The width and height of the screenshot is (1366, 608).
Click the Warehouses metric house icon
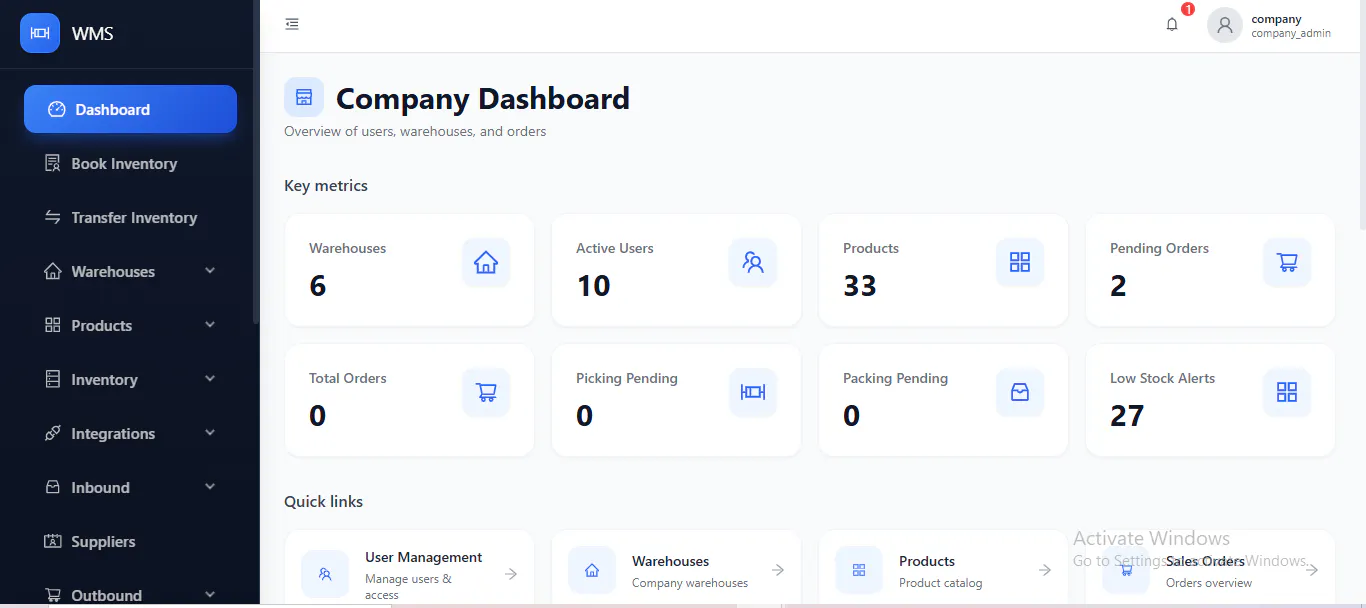coord(486,263)
